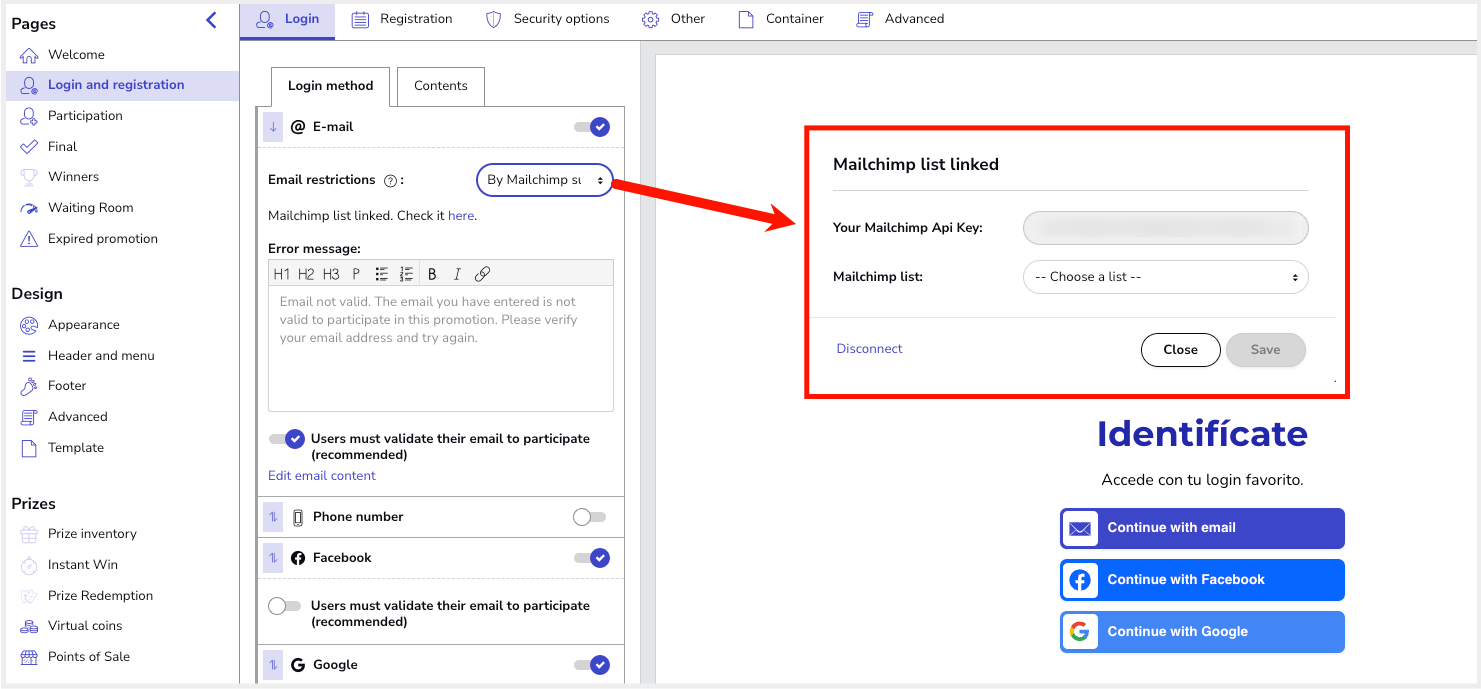Toggle the E-mail login method switch

pos(591,127)
